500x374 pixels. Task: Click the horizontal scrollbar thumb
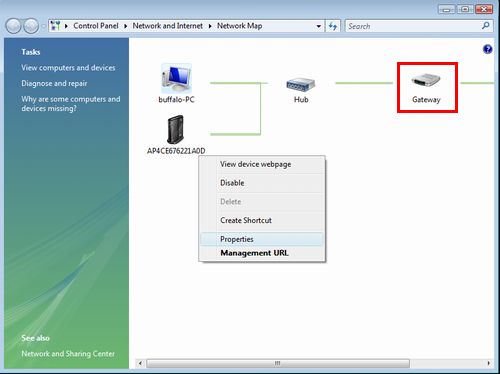pyautogui.click(x=278, y=363)
